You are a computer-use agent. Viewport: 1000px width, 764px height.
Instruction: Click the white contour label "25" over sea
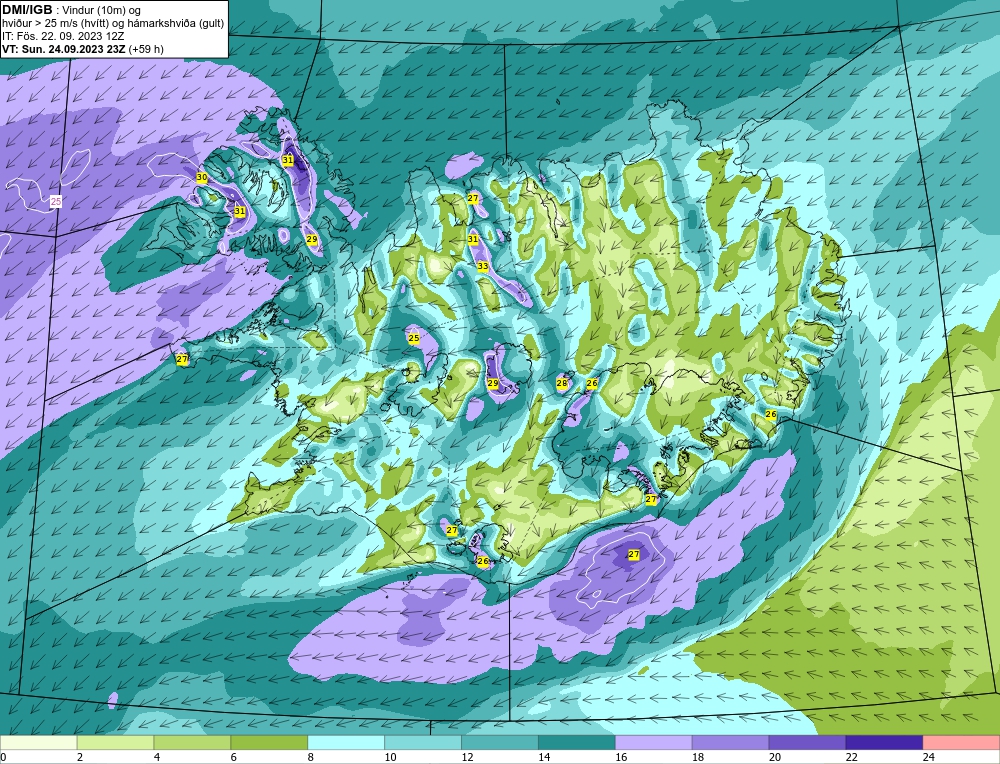click(x=56, y=202)
